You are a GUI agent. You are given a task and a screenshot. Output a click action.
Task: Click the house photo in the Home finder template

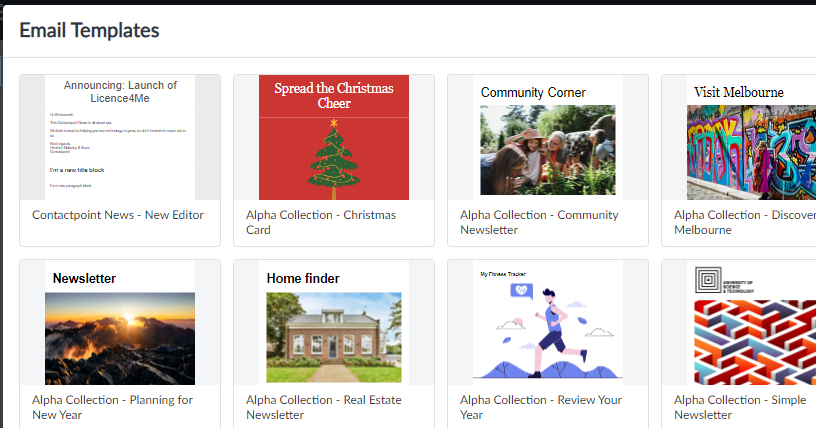pyautogui.click(x=334, y=338)
